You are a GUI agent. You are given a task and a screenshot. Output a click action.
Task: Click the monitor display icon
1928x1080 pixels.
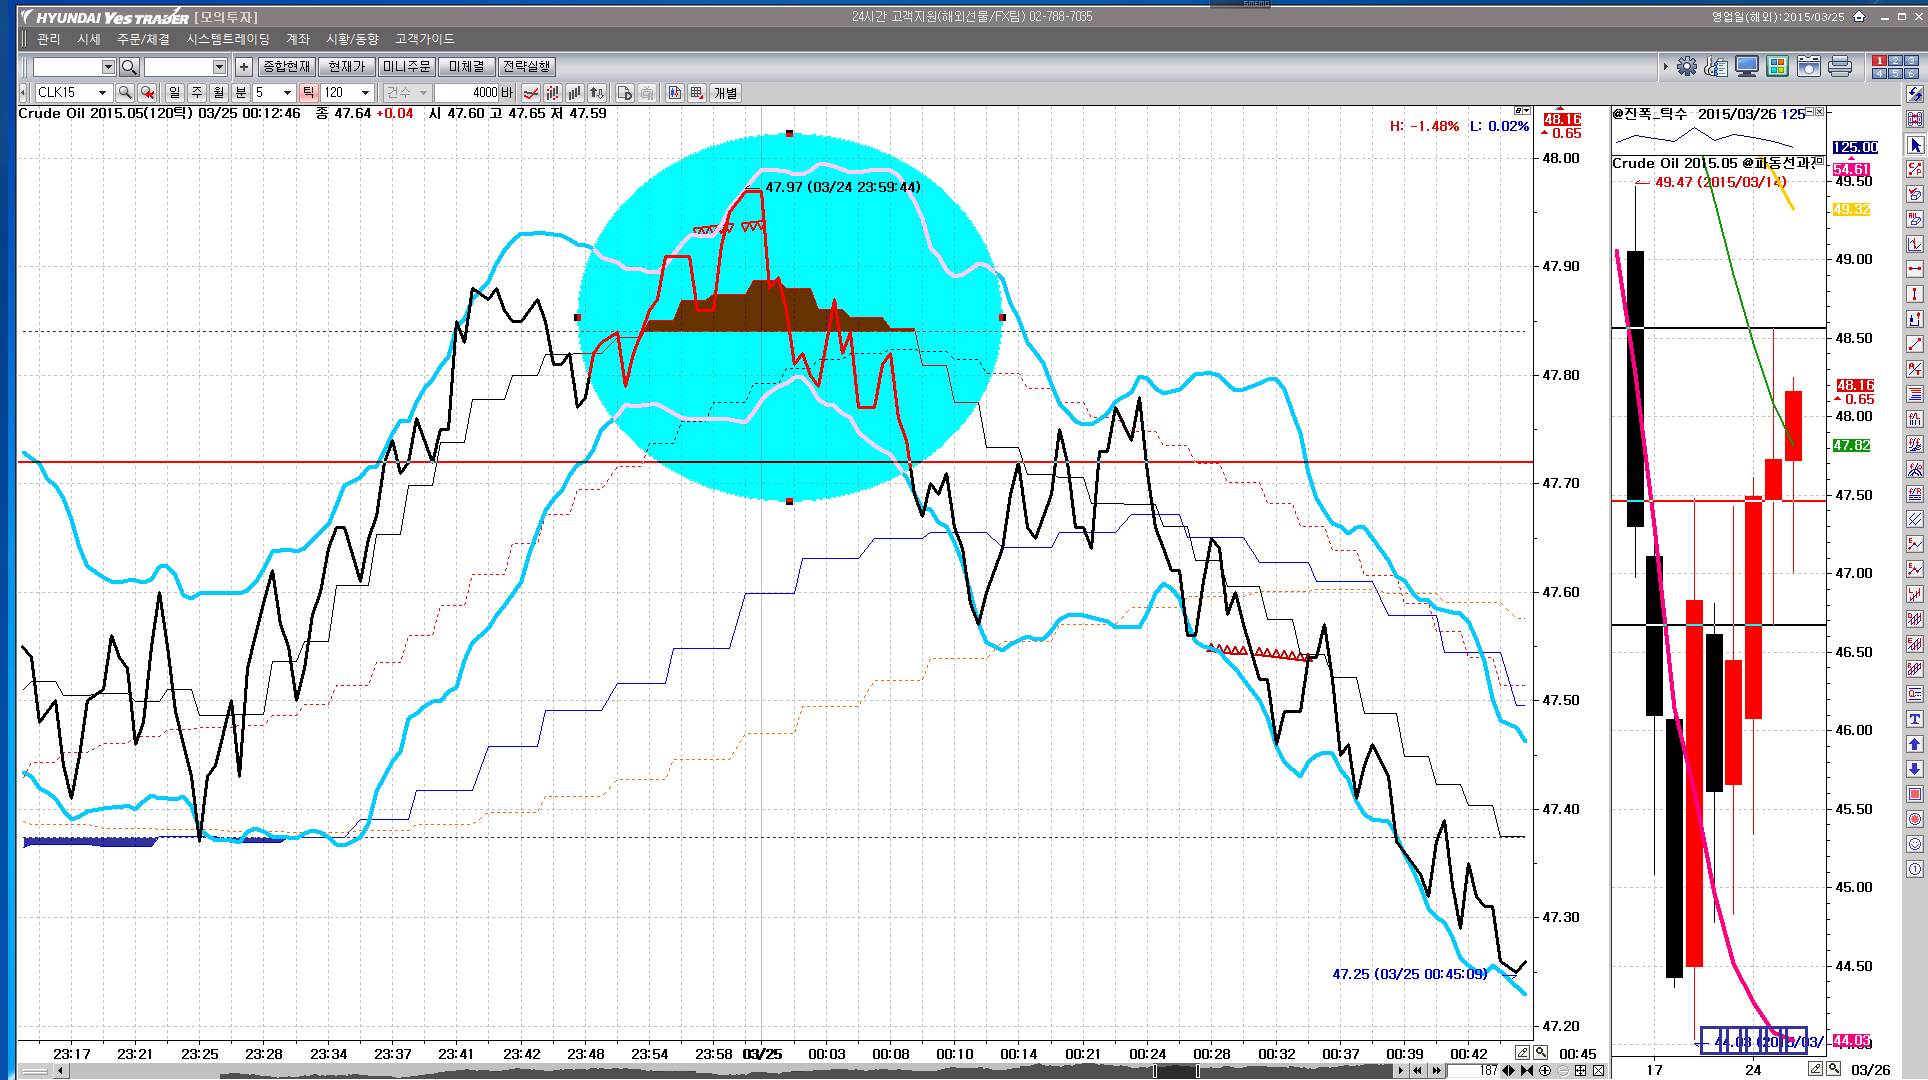(1747, 67)
